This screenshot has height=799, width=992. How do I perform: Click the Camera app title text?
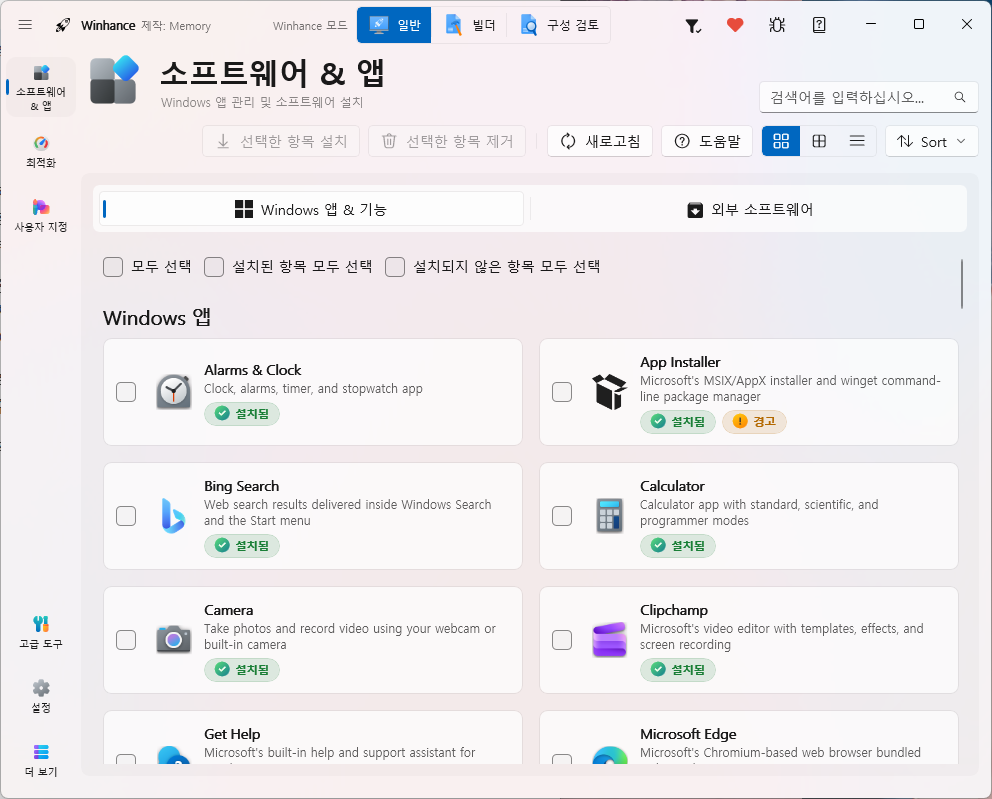pos(228,610)
